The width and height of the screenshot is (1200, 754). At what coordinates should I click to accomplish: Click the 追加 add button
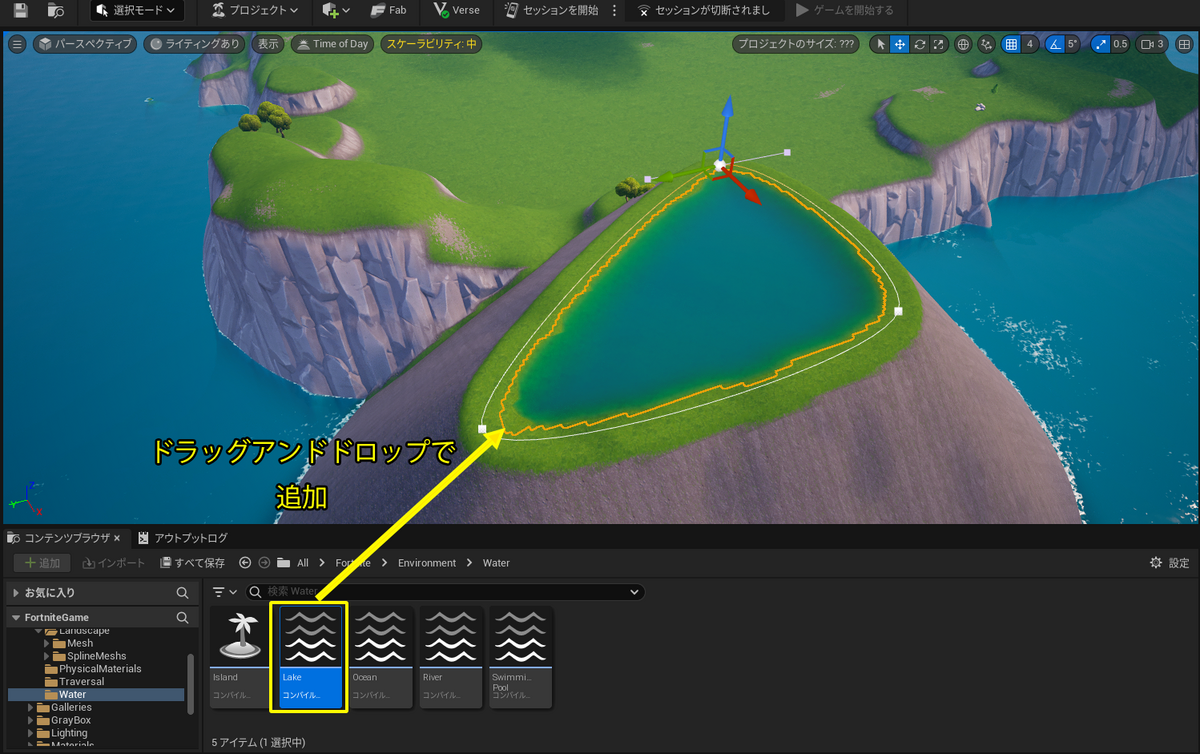(42, 563)
